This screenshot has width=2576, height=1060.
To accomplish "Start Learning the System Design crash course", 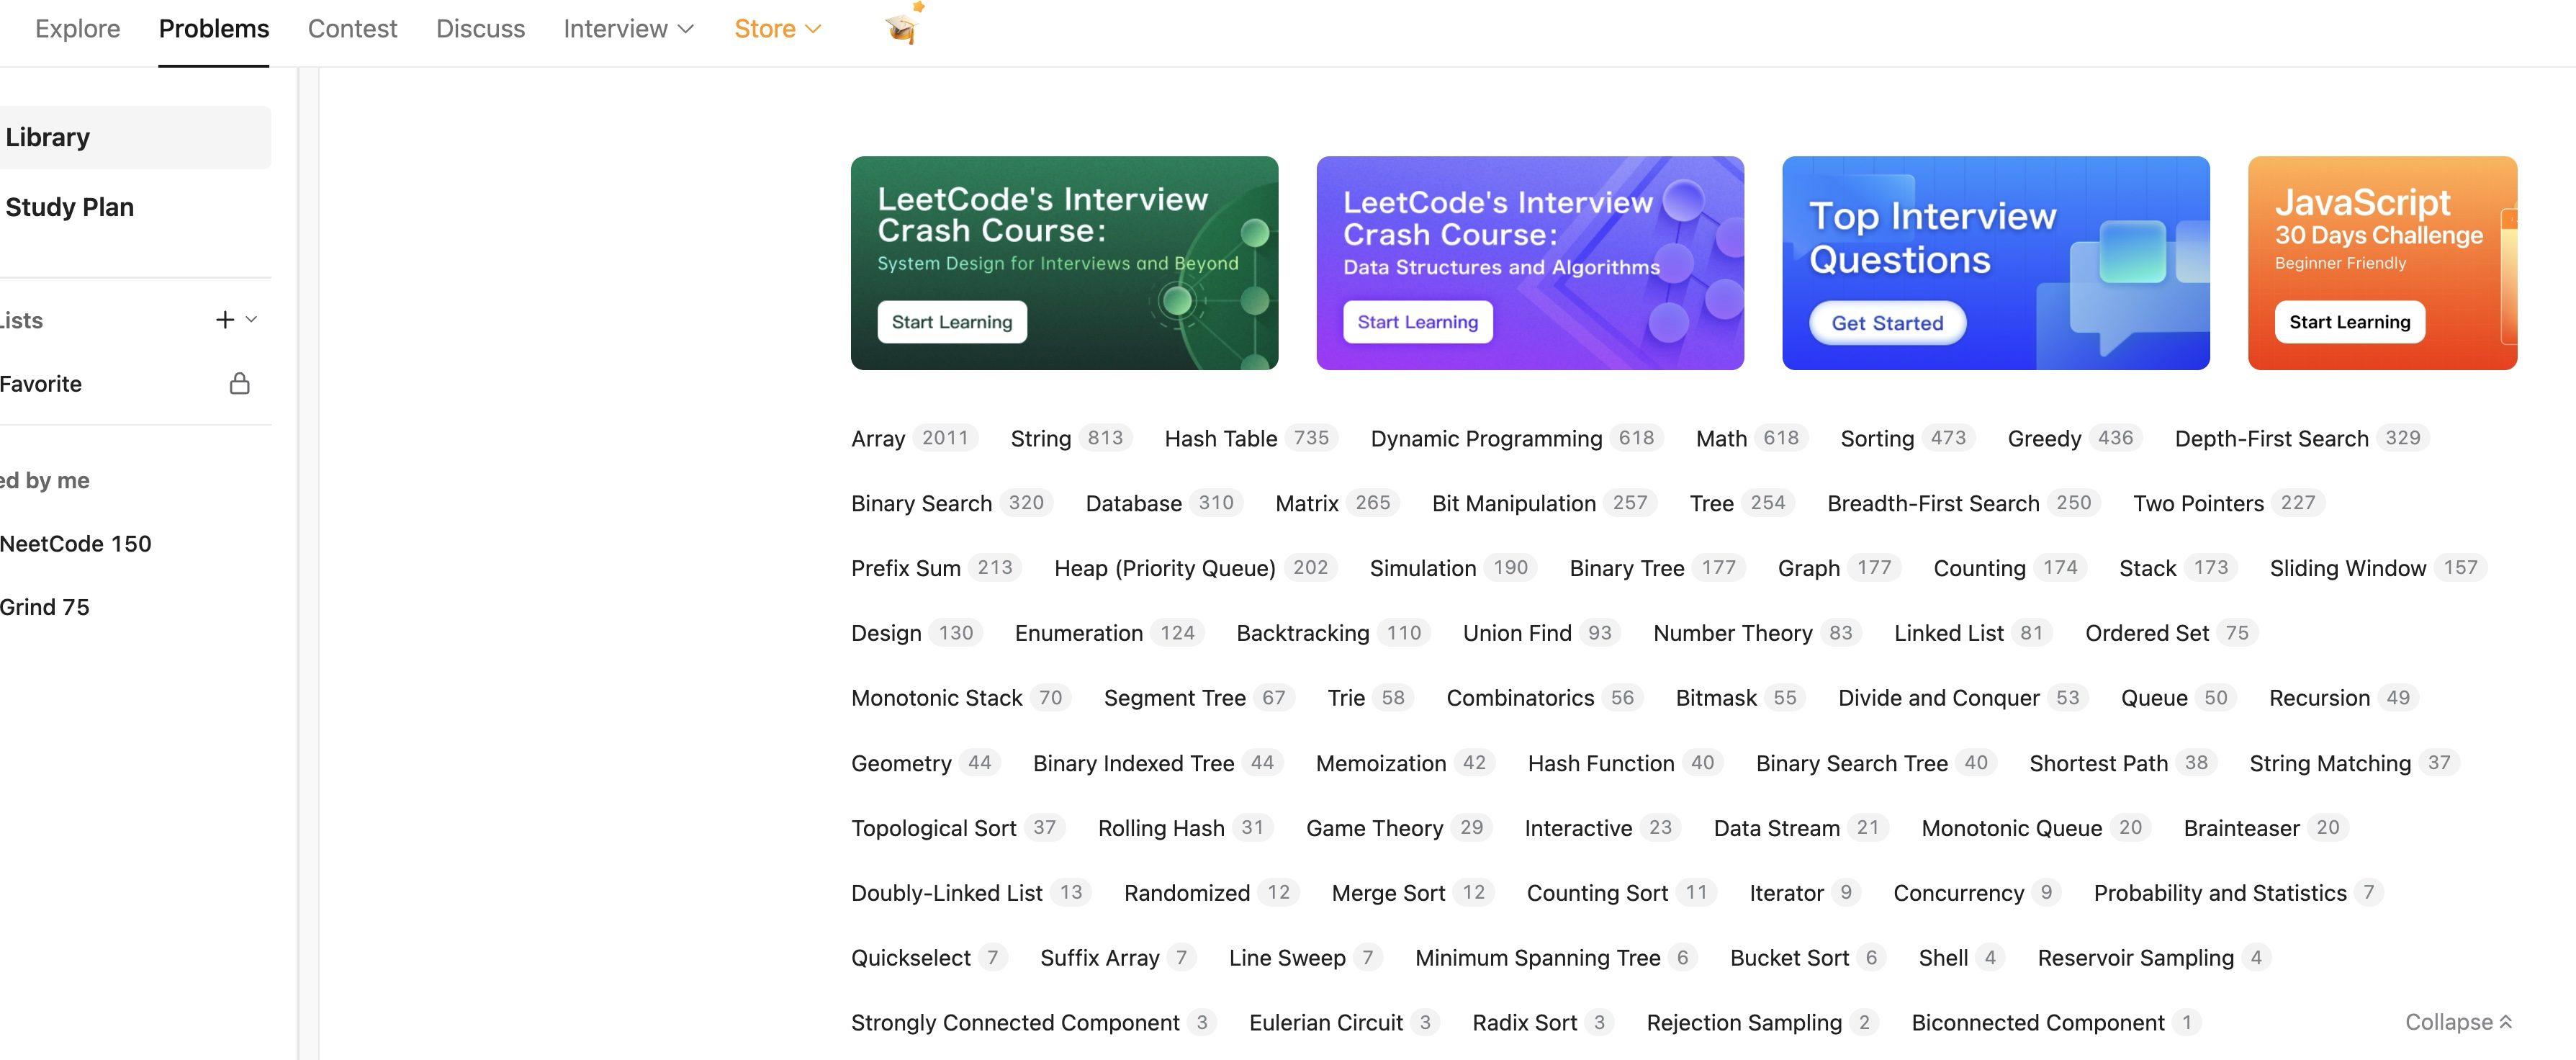I will tap(952, 321).
